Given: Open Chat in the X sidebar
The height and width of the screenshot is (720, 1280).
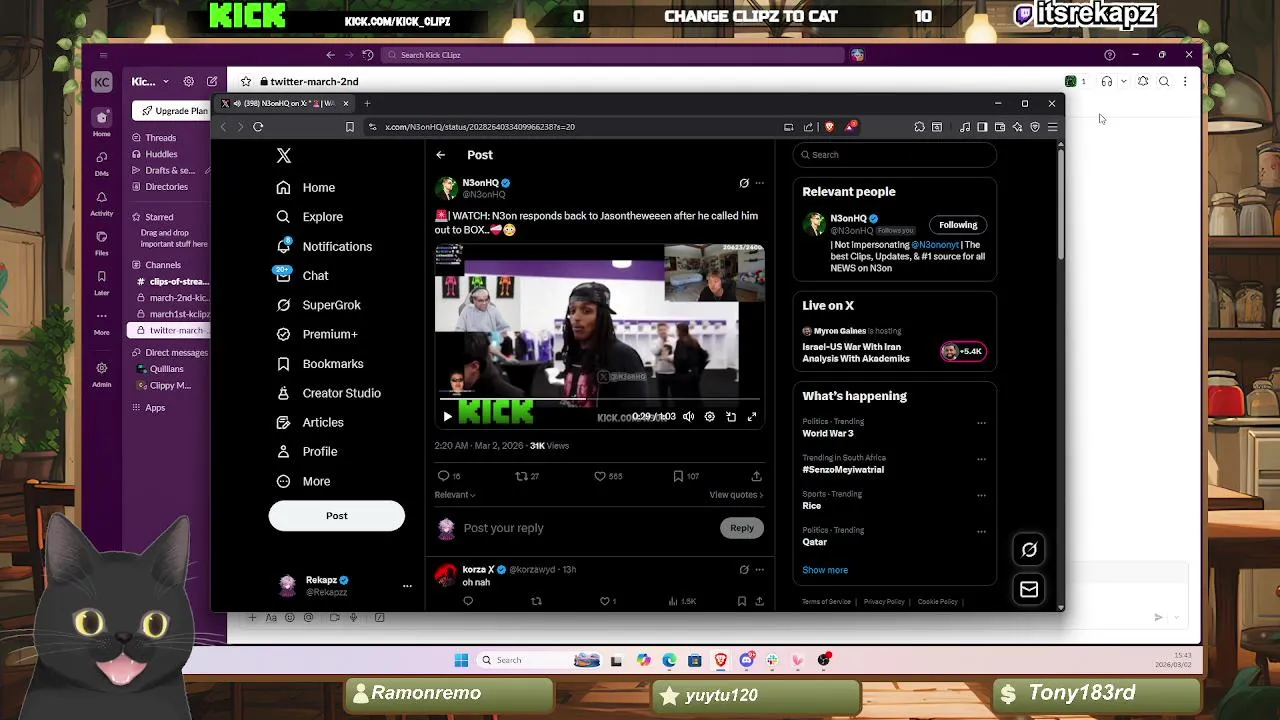Looking at the screenshot, I should [302, 275].
